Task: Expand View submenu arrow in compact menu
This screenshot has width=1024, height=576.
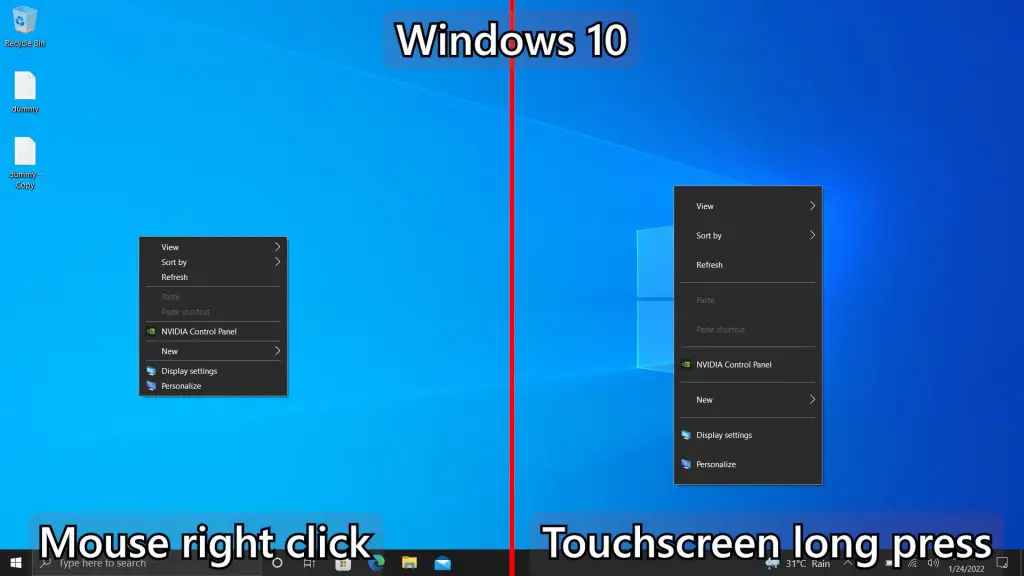Action: pos(278,247)
